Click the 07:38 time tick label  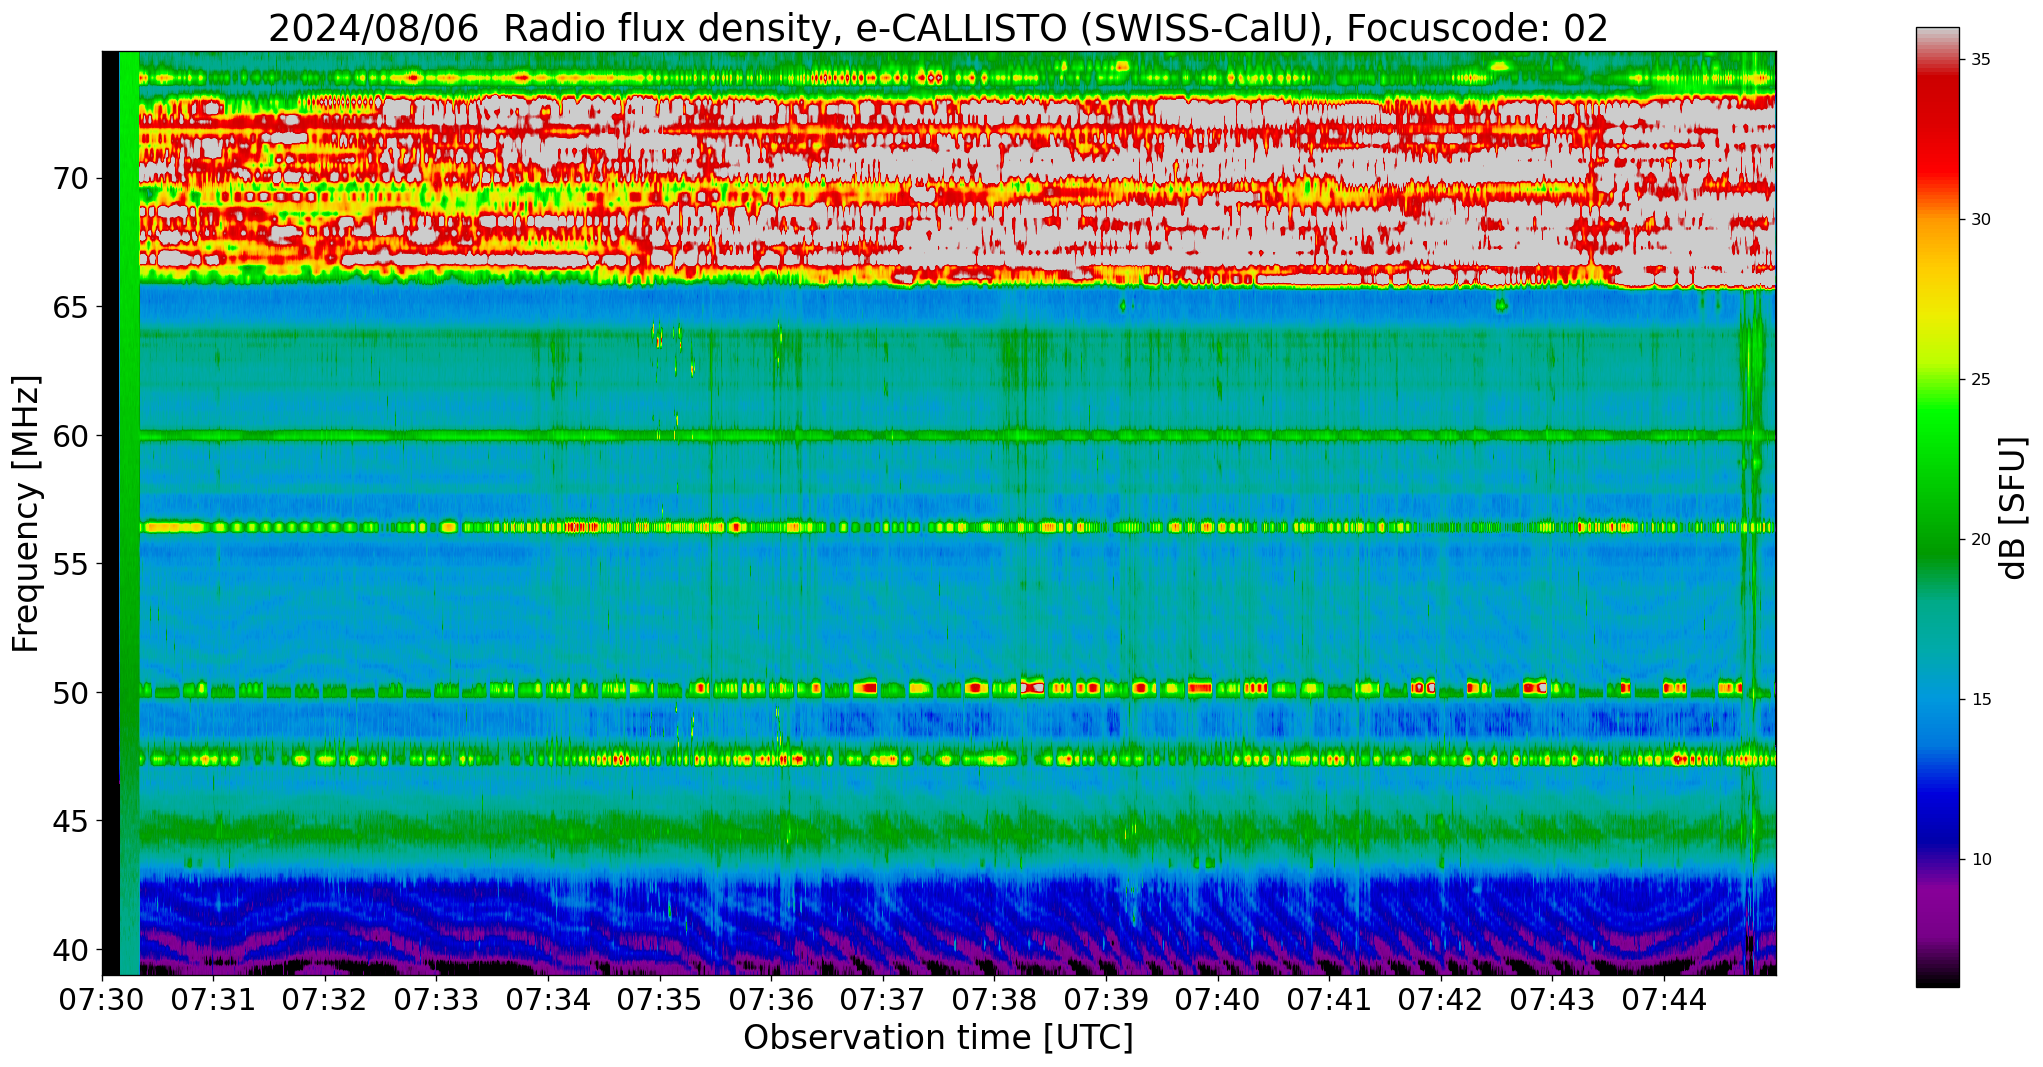pyautogui.click(x=995, y=1000)
